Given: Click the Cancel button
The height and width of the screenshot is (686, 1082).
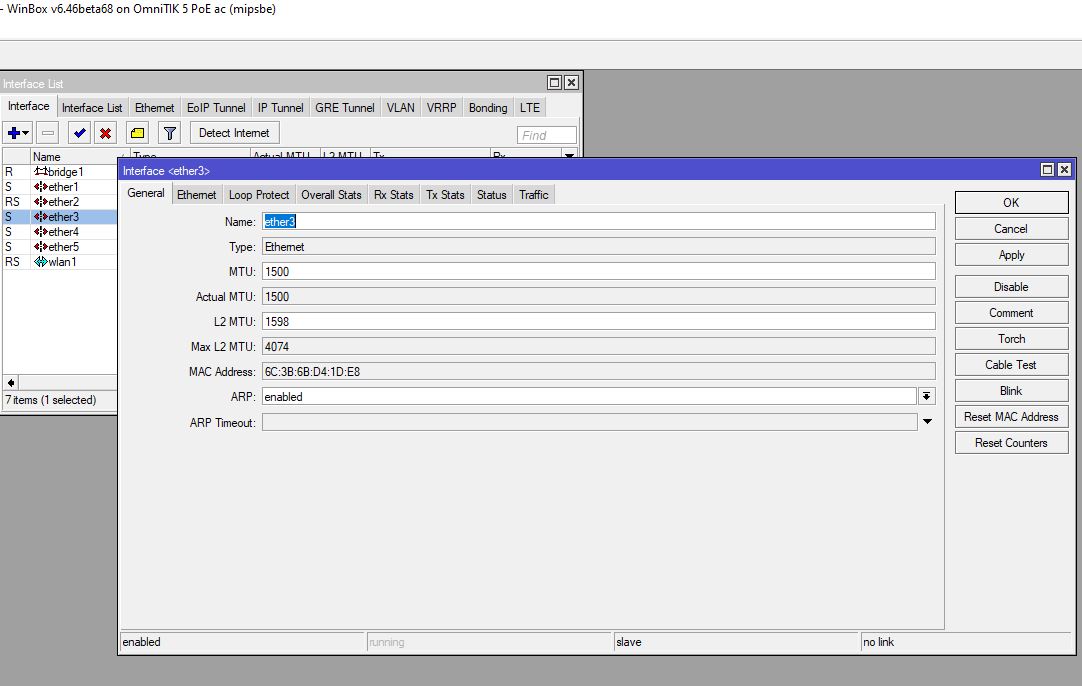Looking at the screenshot, I should (1011, 229).
